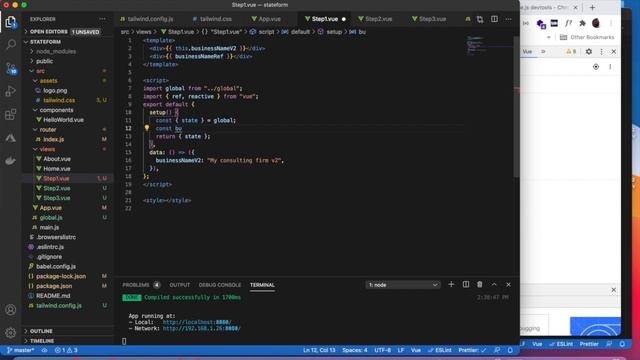Expand the Timeline section
Screen dimensions: 640x360
pos(42,341)
